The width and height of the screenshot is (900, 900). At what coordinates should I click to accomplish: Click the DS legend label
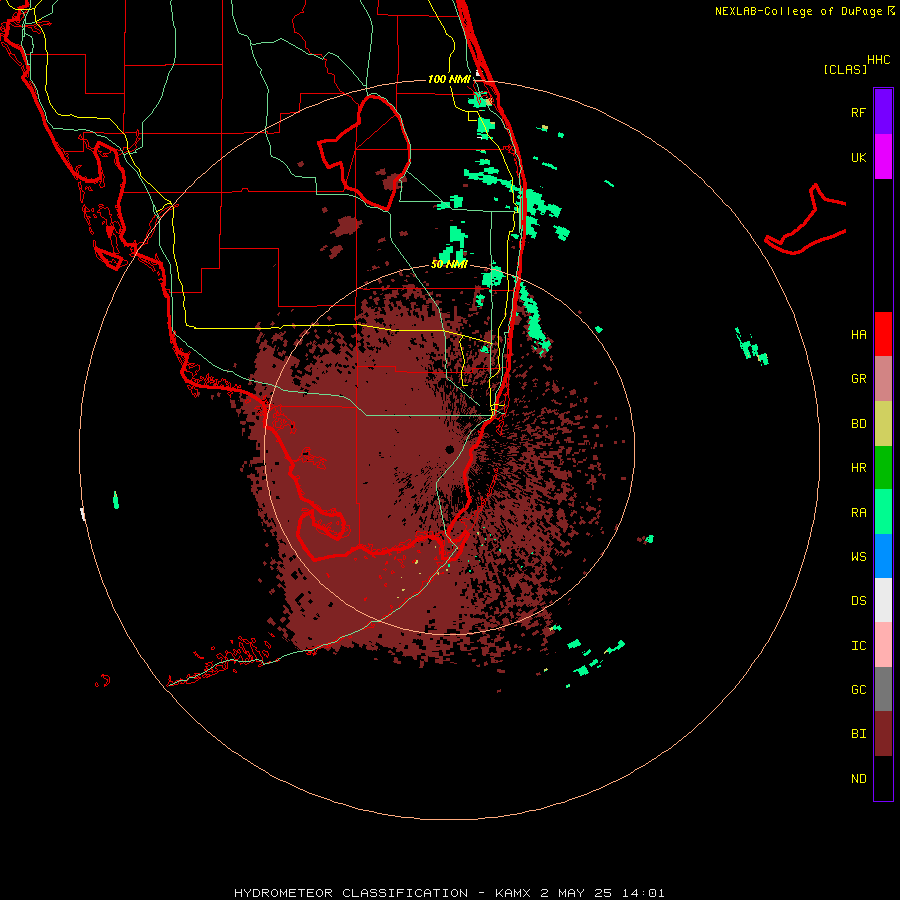[858, 601]
